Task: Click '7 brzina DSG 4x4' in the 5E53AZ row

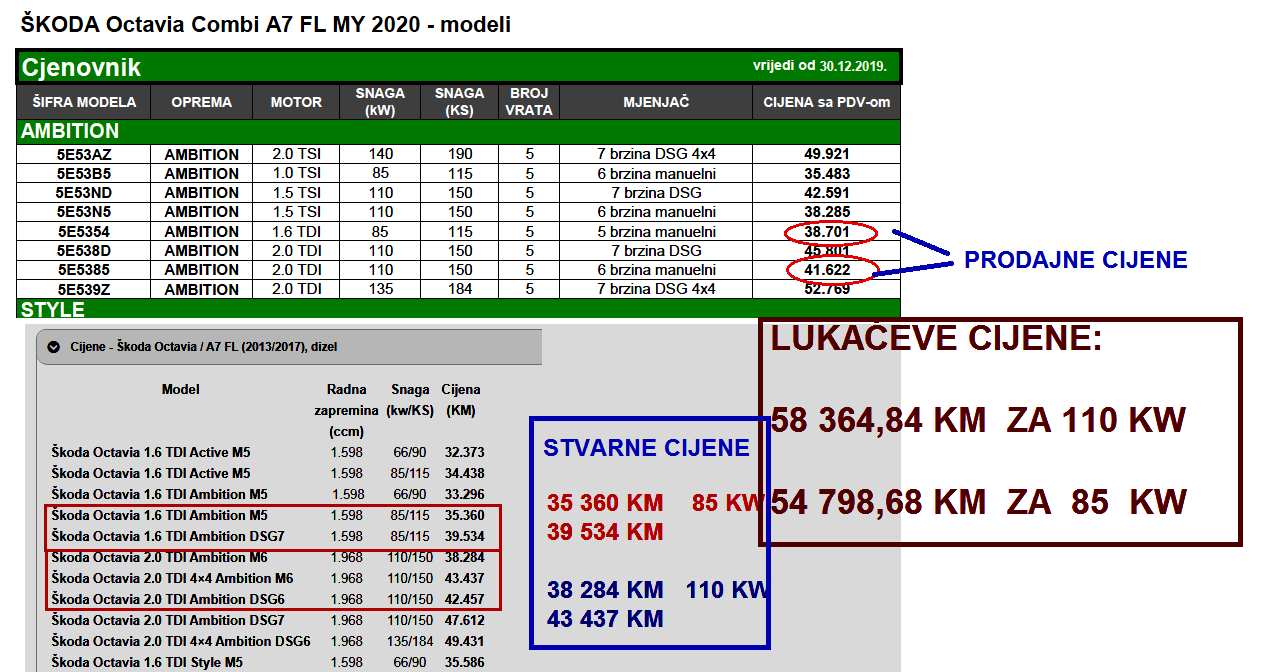Action: click(656, 154)
